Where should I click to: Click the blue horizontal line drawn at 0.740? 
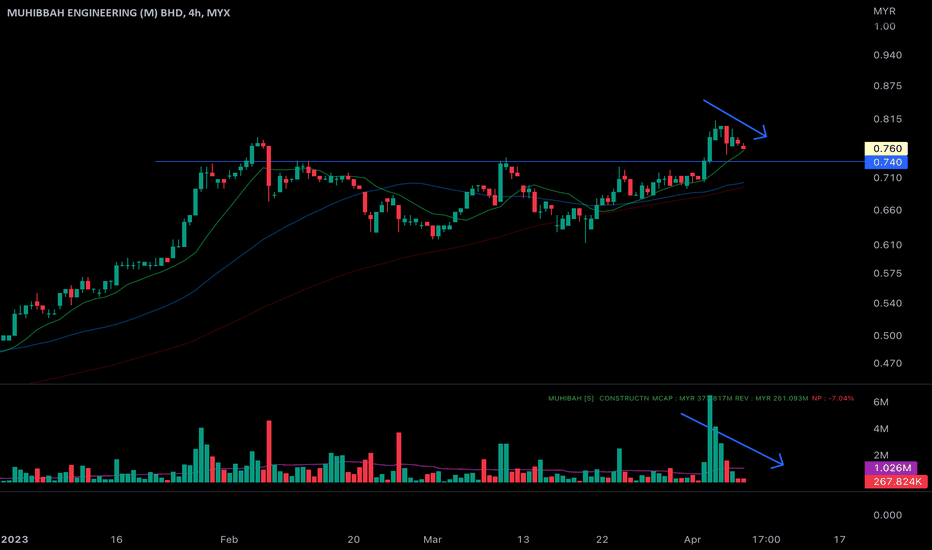tap(509, 162)
